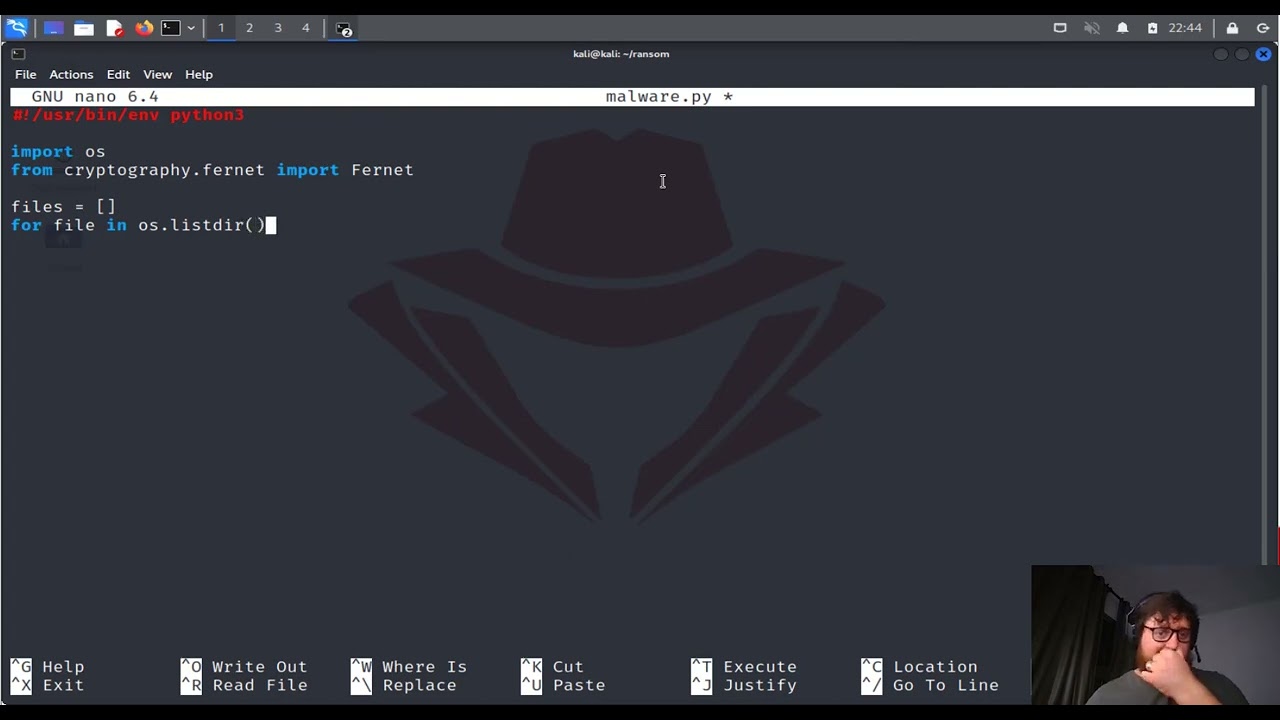
Task: Open the notifications bell
Action: 1122,28
